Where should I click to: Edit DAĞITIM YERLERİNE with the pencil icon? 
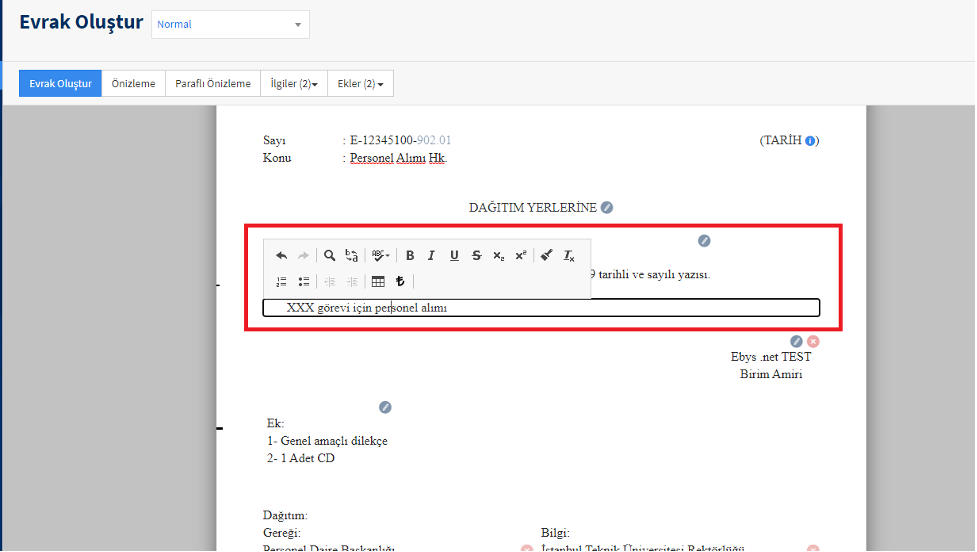[607, 207]
